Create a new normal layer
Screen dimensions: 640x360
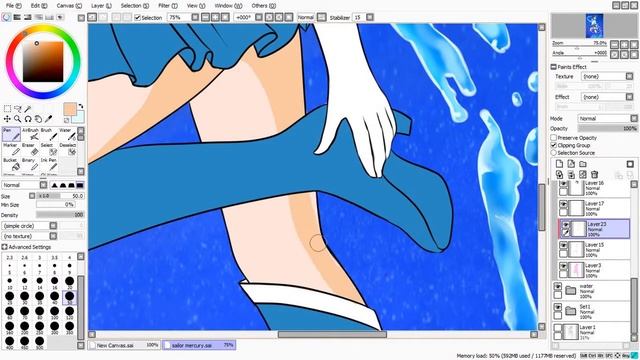[559, 164]
